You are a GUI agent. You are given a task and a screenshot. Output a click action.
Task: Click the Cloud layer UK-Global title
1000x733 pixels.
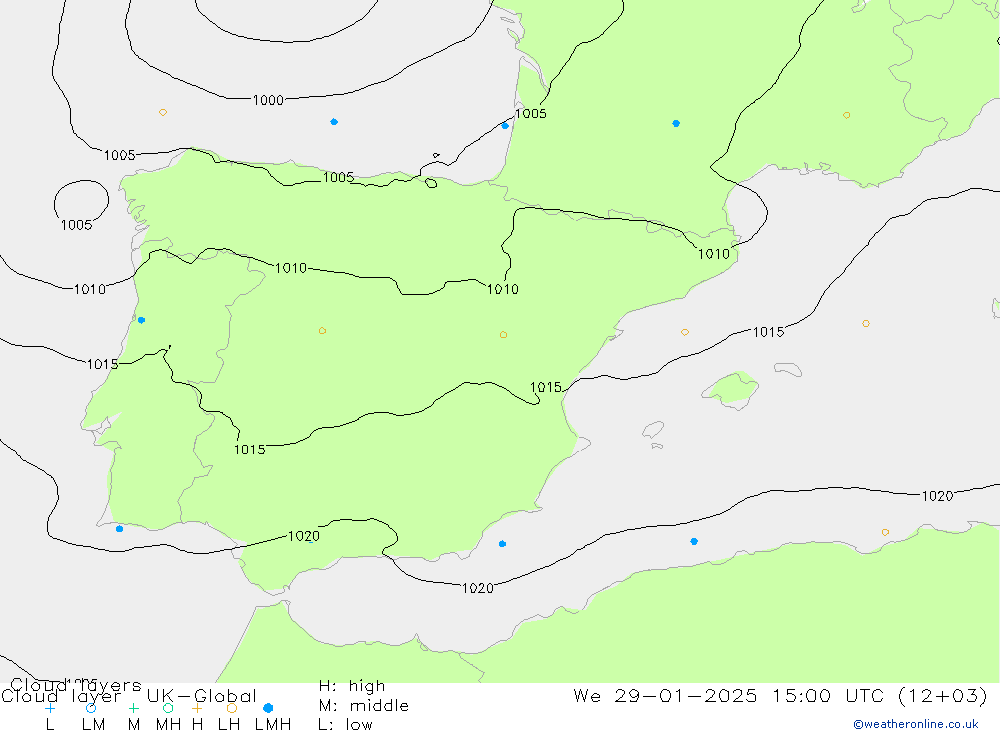tap(129, 695)
